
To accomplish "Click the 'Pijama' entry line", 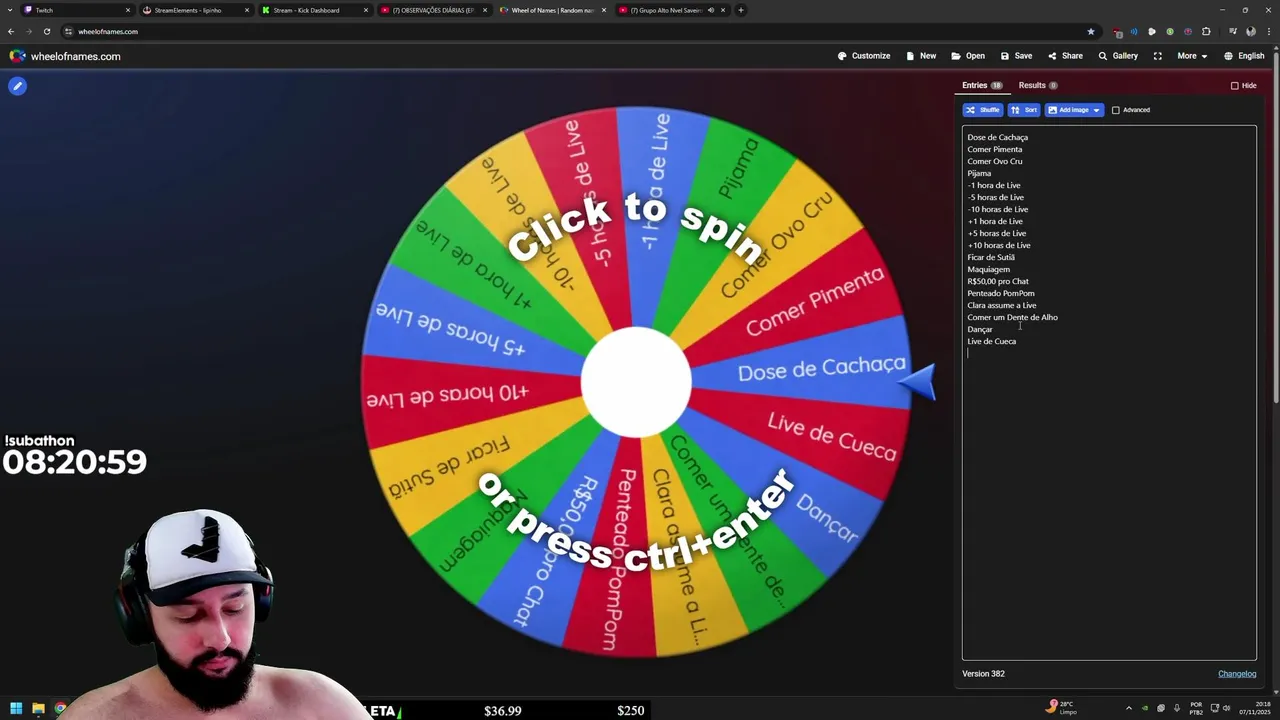I will (x=978, y=173).
